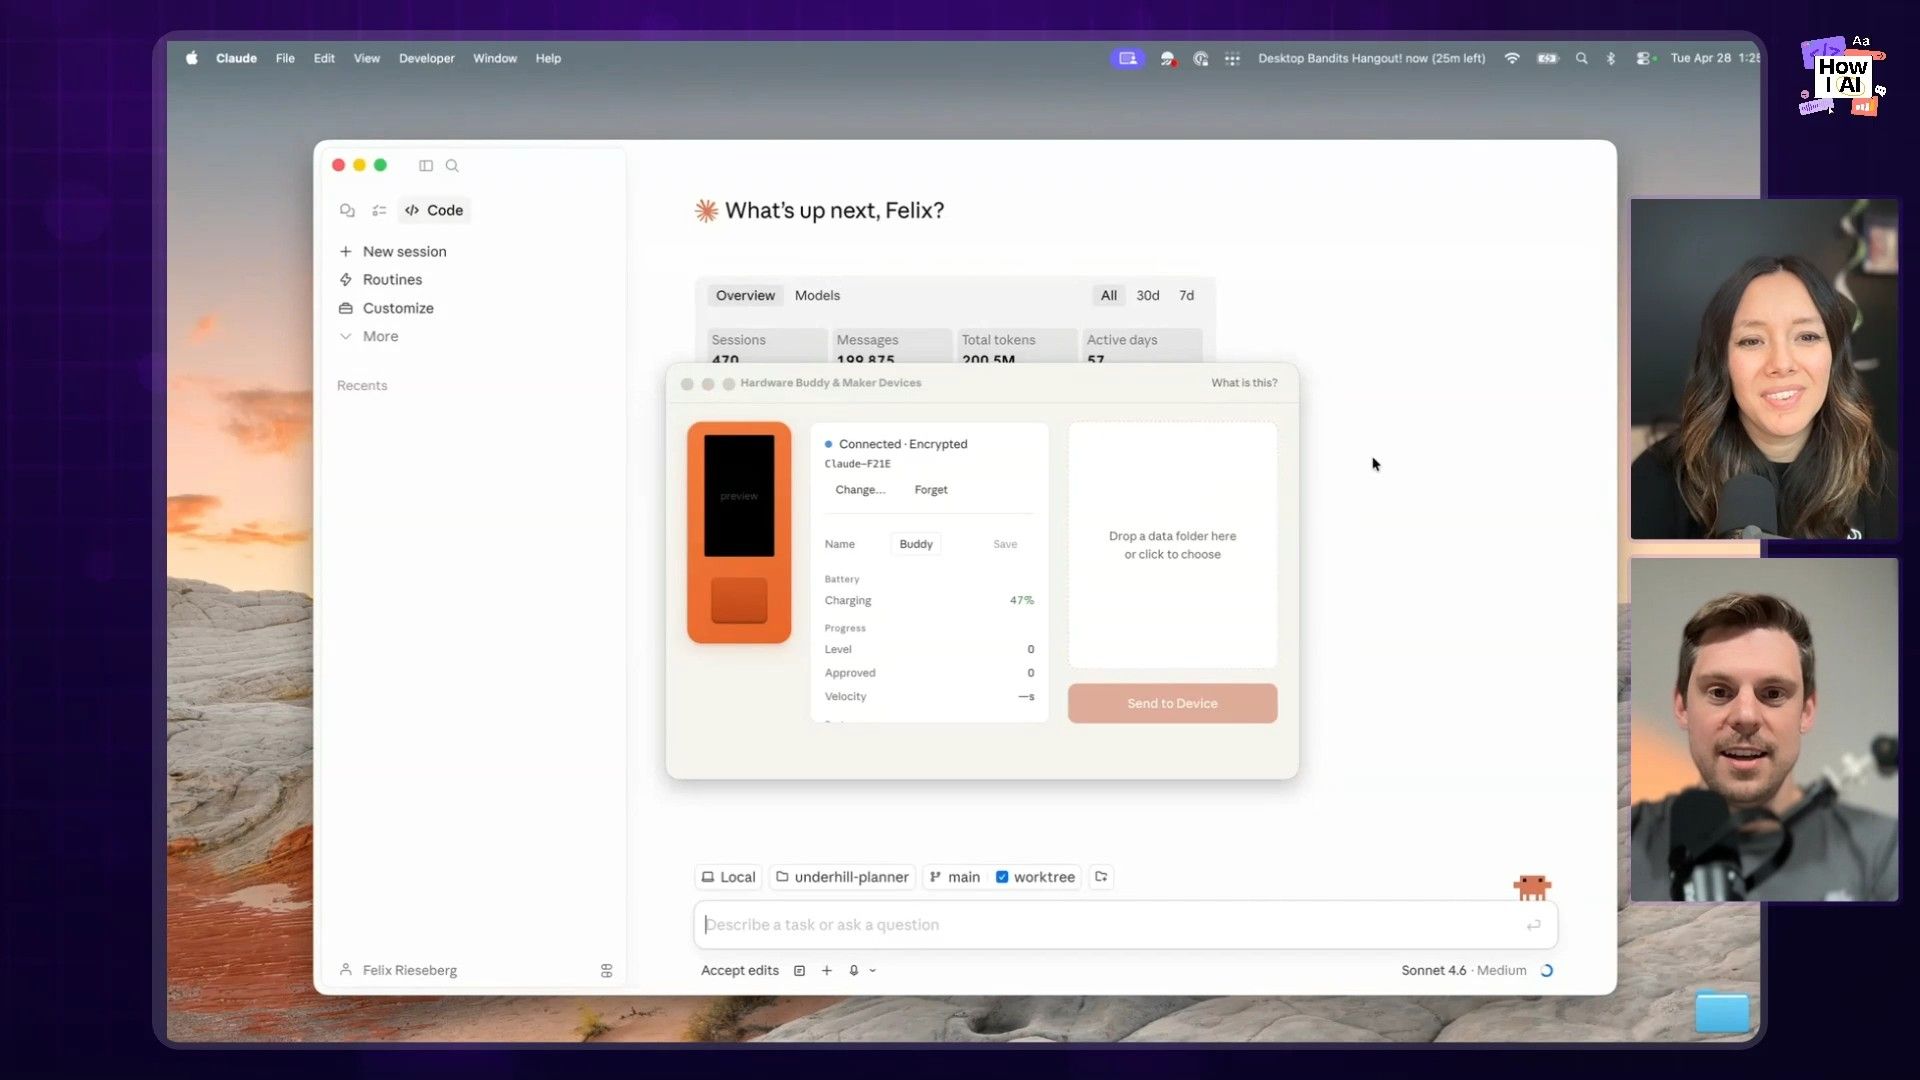1920x1080 pixels.
Task: Open the File menu
Action: pyautogui.click(x=285, y=58)
